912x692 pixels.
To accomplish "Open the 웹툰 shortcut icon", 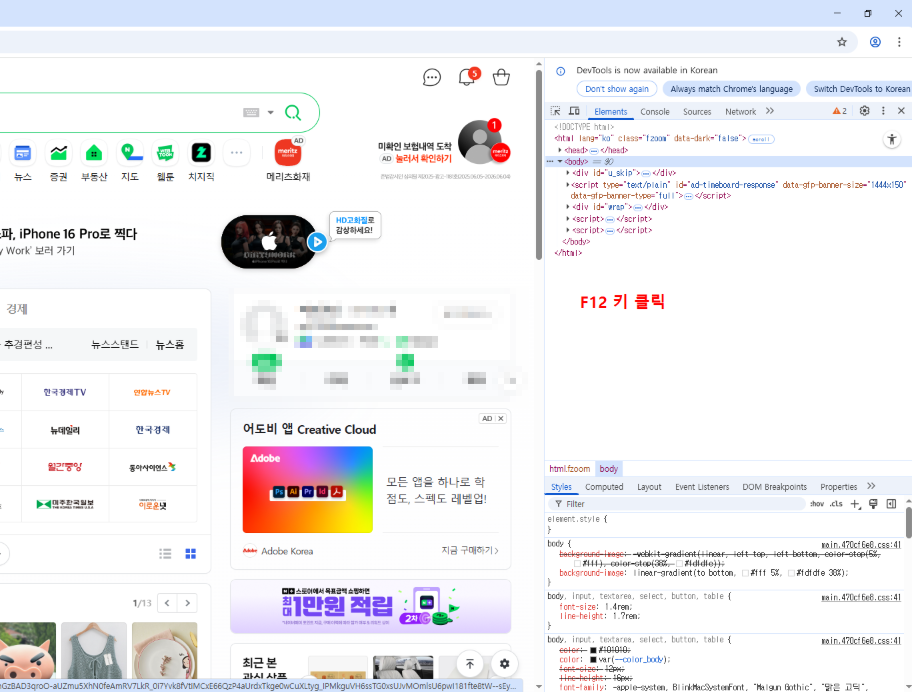I will click(165, 153).
